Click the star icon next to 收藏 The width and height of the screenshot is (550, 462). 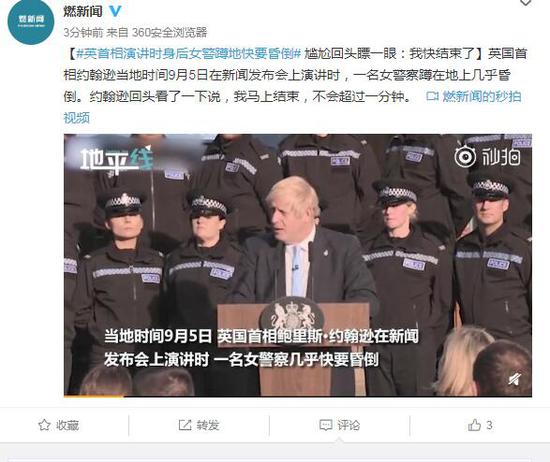pos(44,425)
